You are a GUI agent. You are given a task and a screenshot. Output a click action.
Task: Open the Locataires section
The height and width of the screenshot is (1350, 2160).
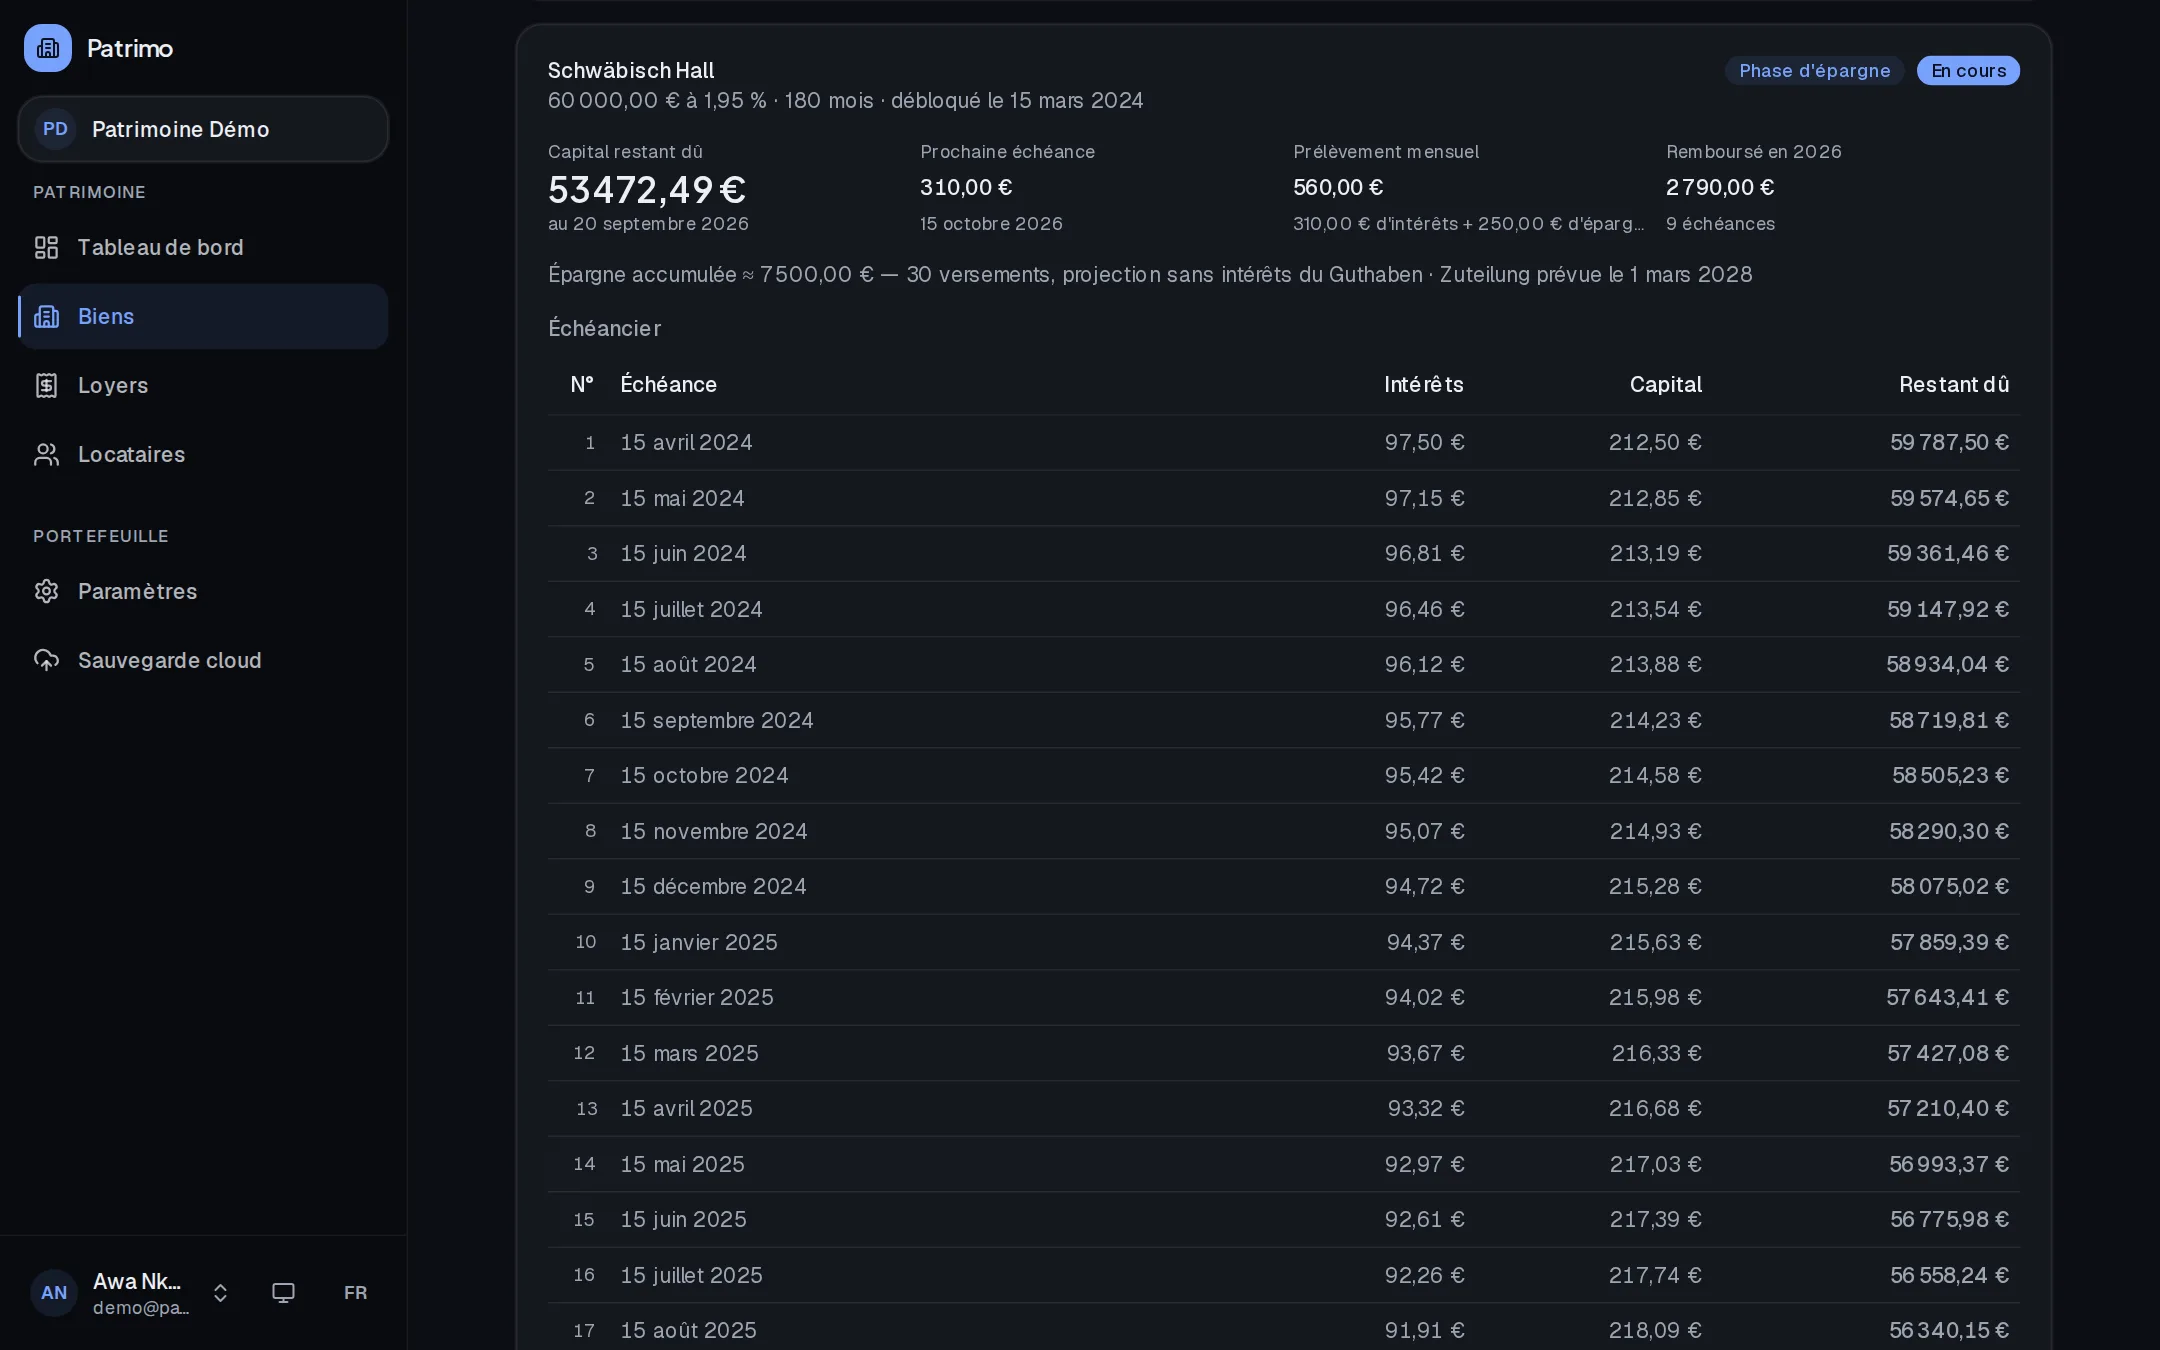point(203,454)
